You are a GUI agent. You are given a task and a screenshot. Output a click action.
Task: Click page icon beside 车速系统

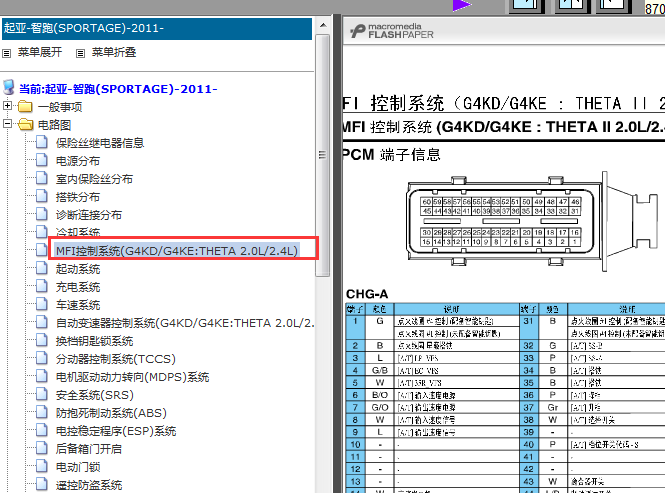(42, 304)
